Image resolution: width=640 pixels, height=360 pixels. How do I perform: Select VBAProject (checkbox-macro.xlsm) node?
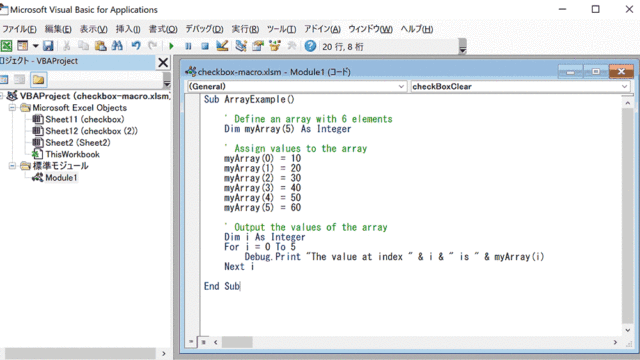[x=95, y=96]
